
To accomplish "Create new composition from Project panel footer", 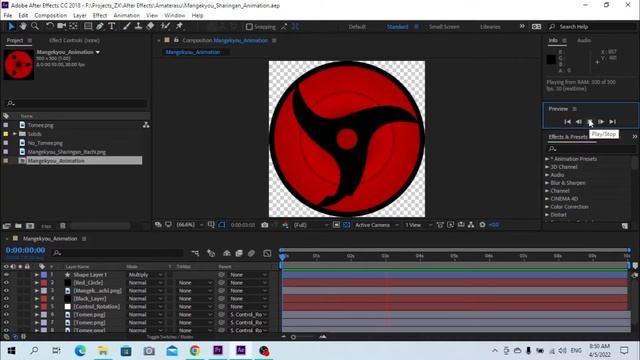I will coord(30,226).
